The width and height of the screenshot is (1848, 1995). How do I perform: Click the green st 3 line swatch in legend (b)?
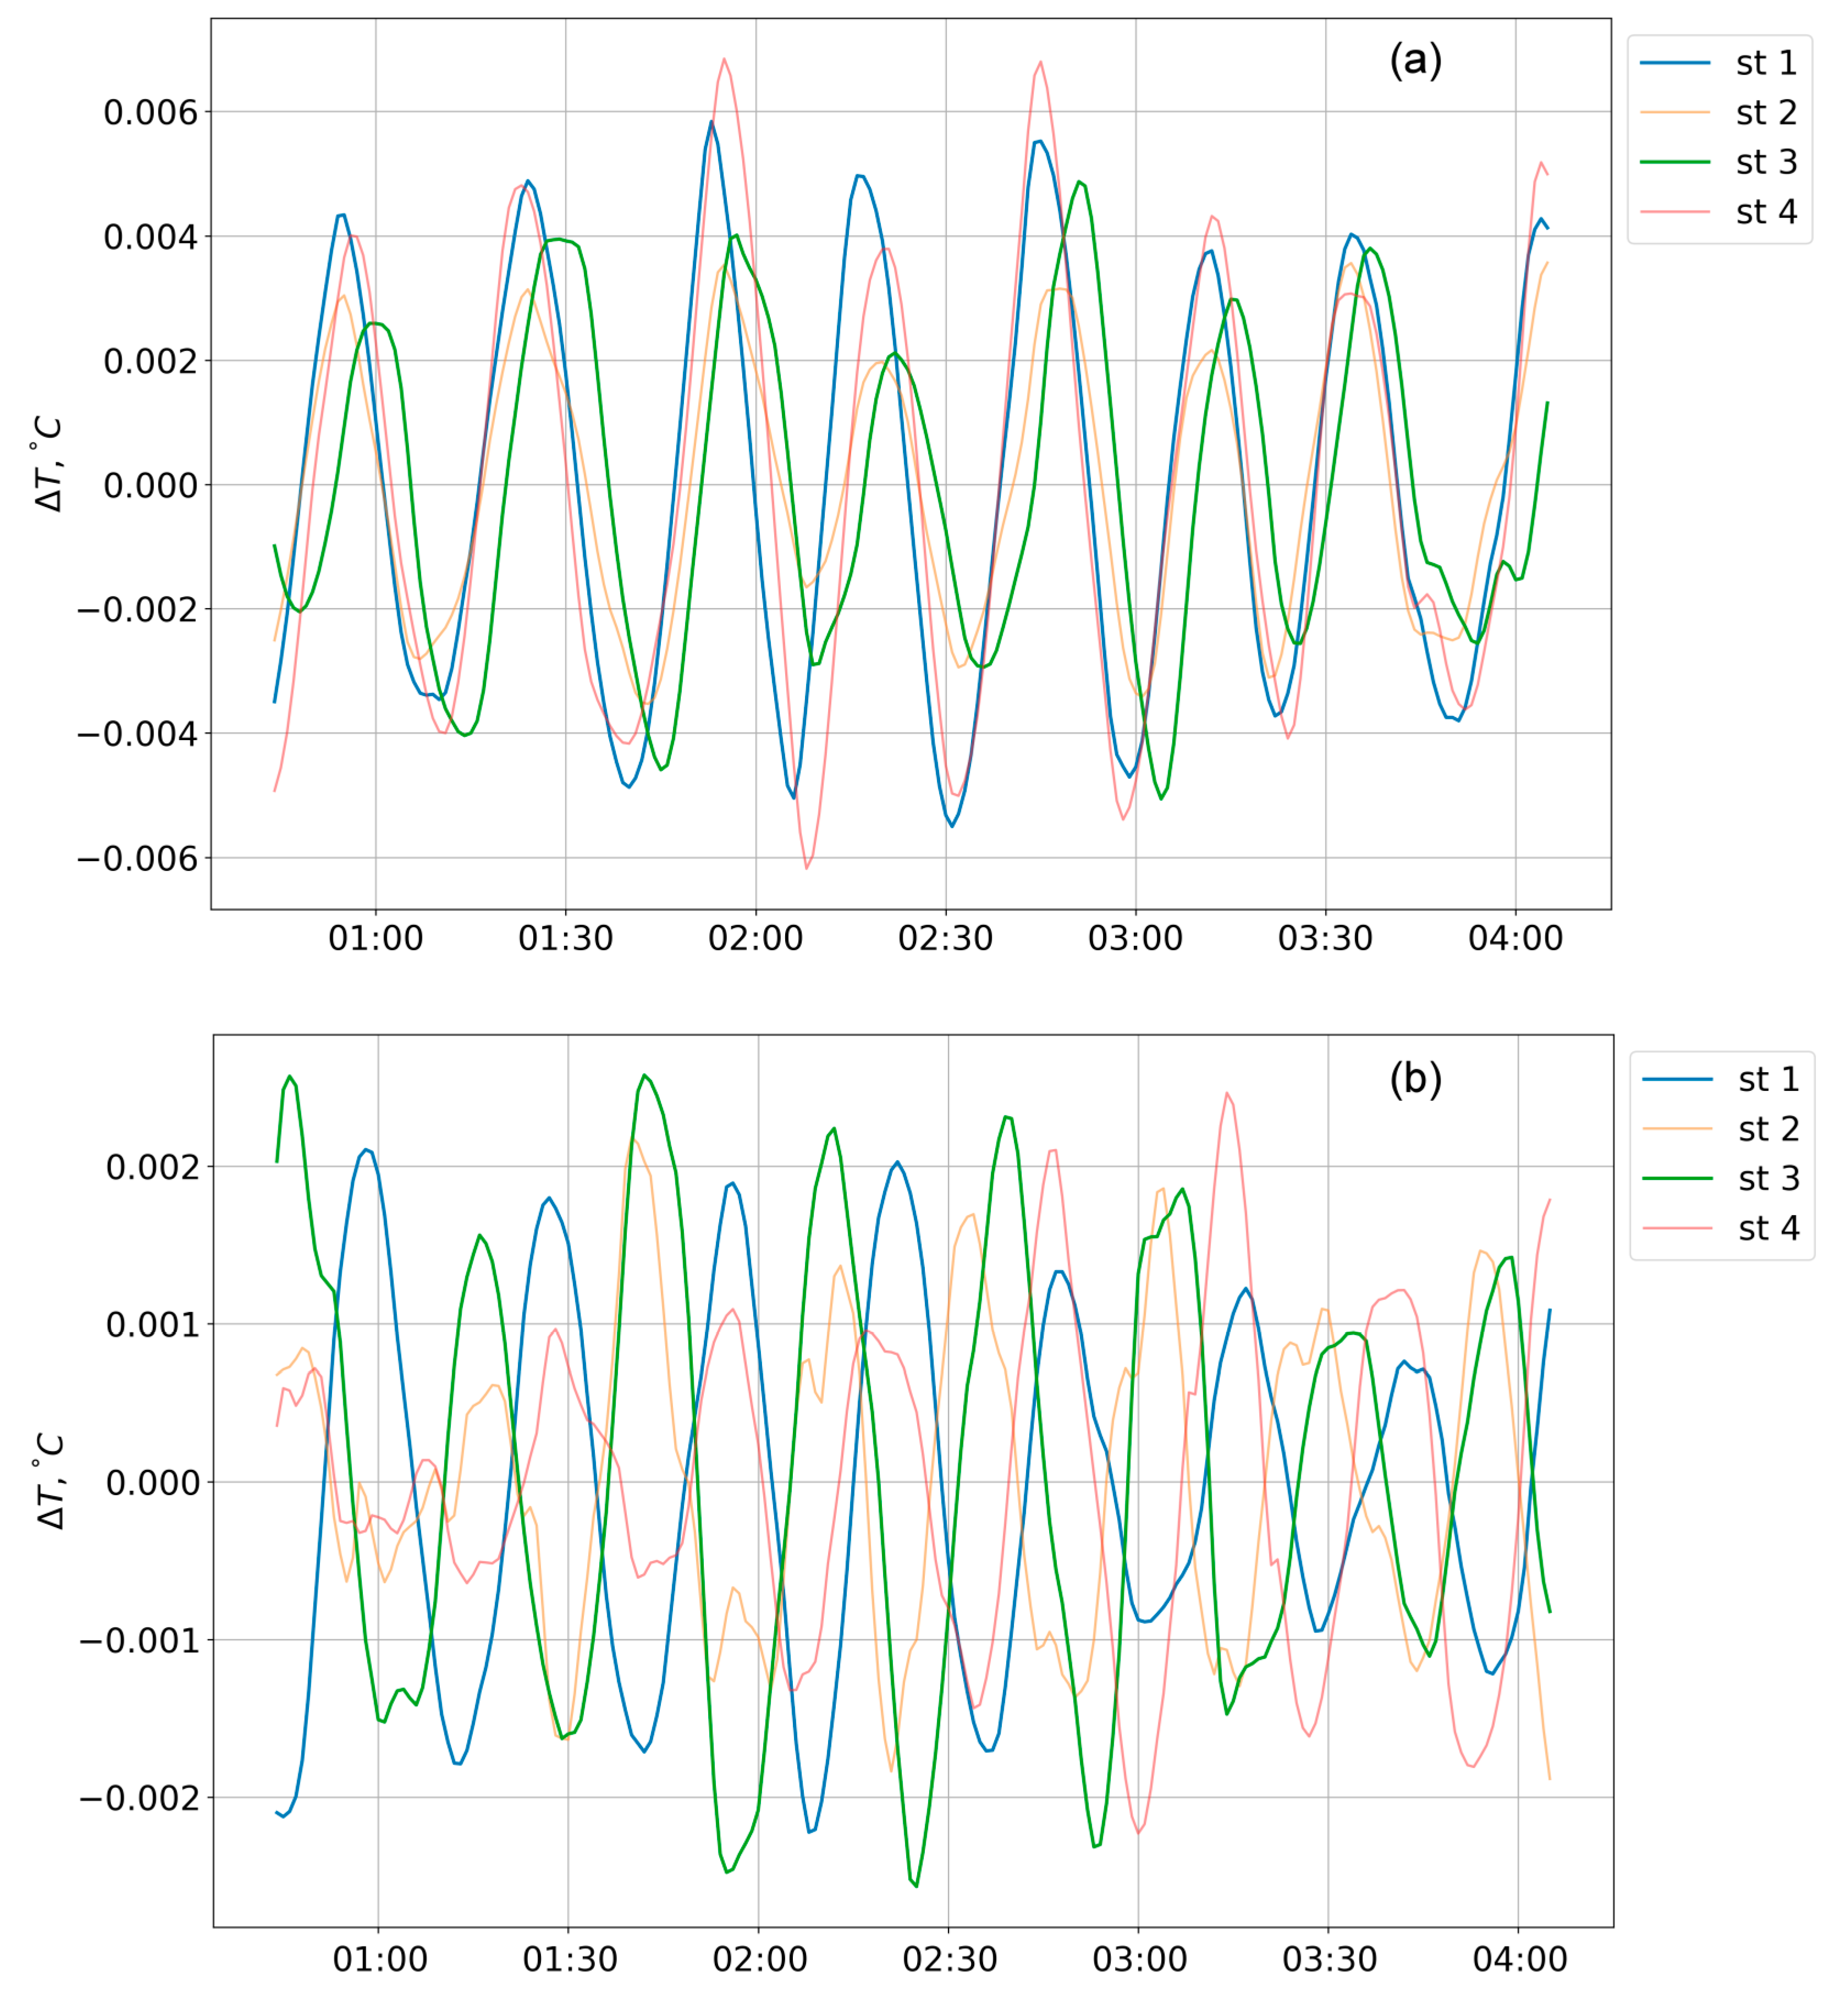[x=1678, y=1178]
